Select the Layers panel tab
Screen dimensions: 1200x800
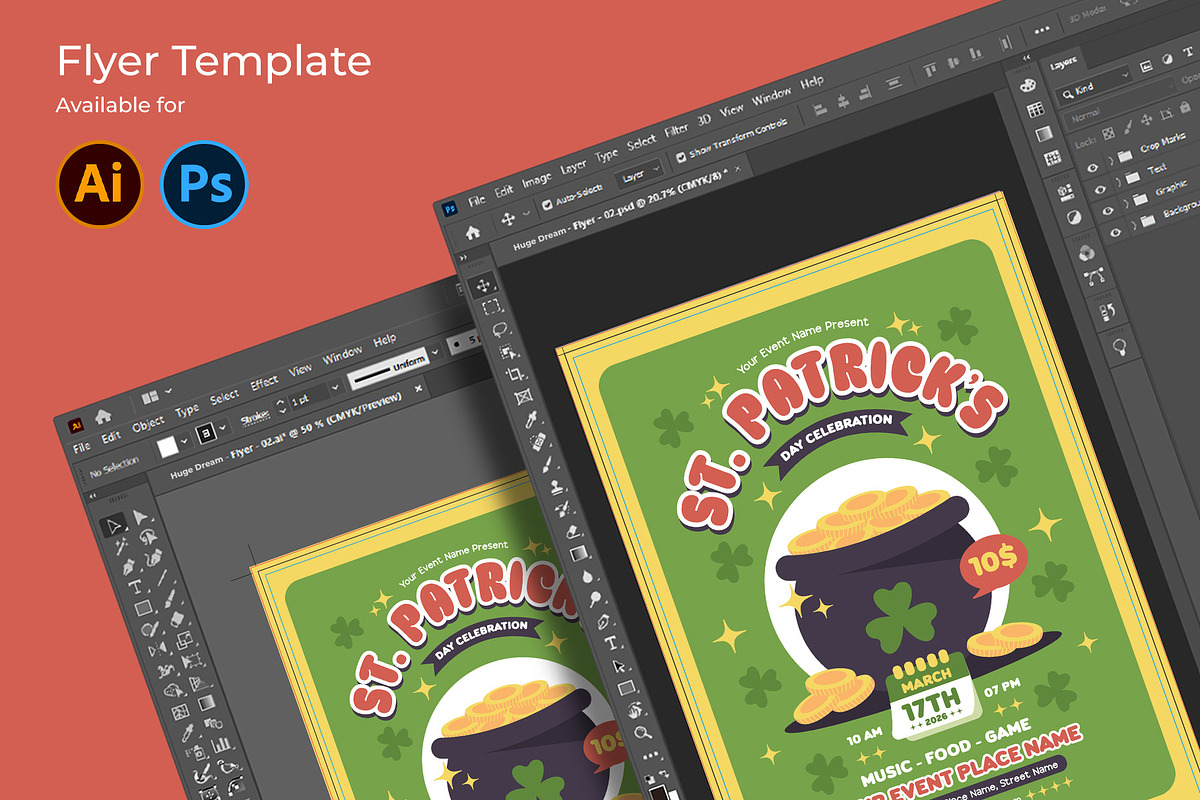coord(1064,65)
